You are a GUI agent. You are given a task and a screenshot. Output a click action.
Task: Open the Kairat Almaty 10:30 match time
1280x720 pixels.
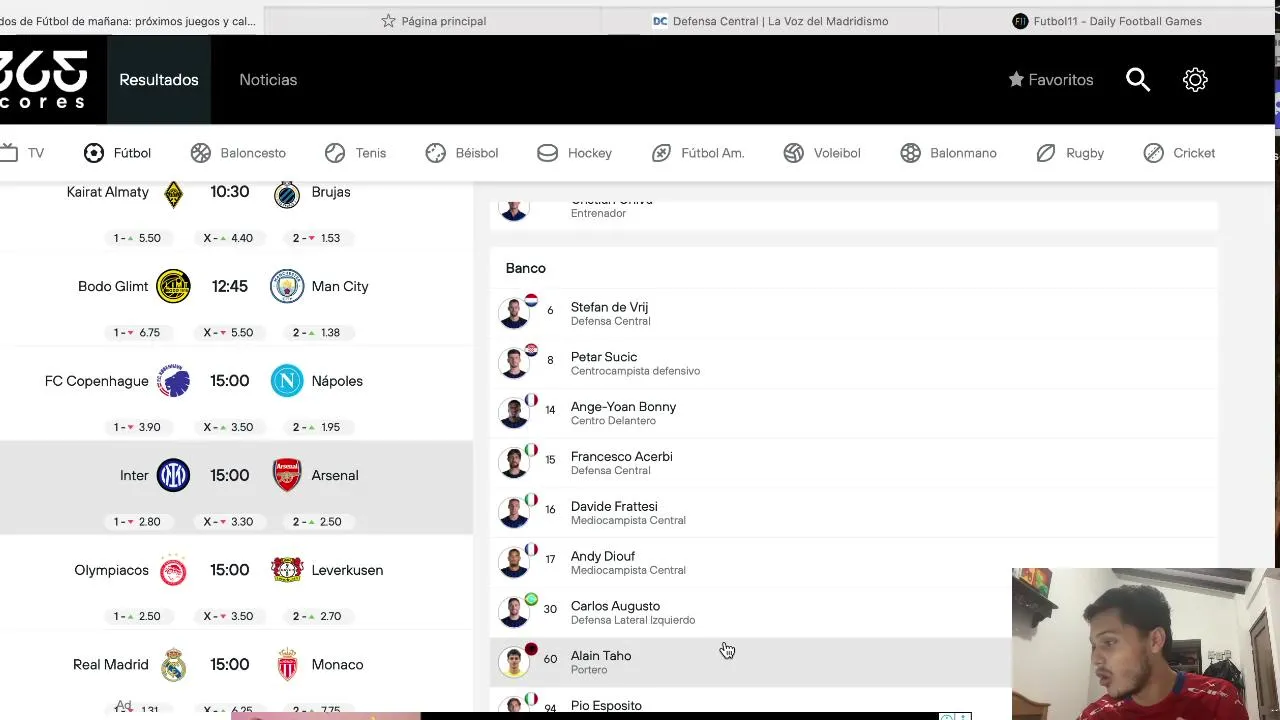[x=229, y=192]
